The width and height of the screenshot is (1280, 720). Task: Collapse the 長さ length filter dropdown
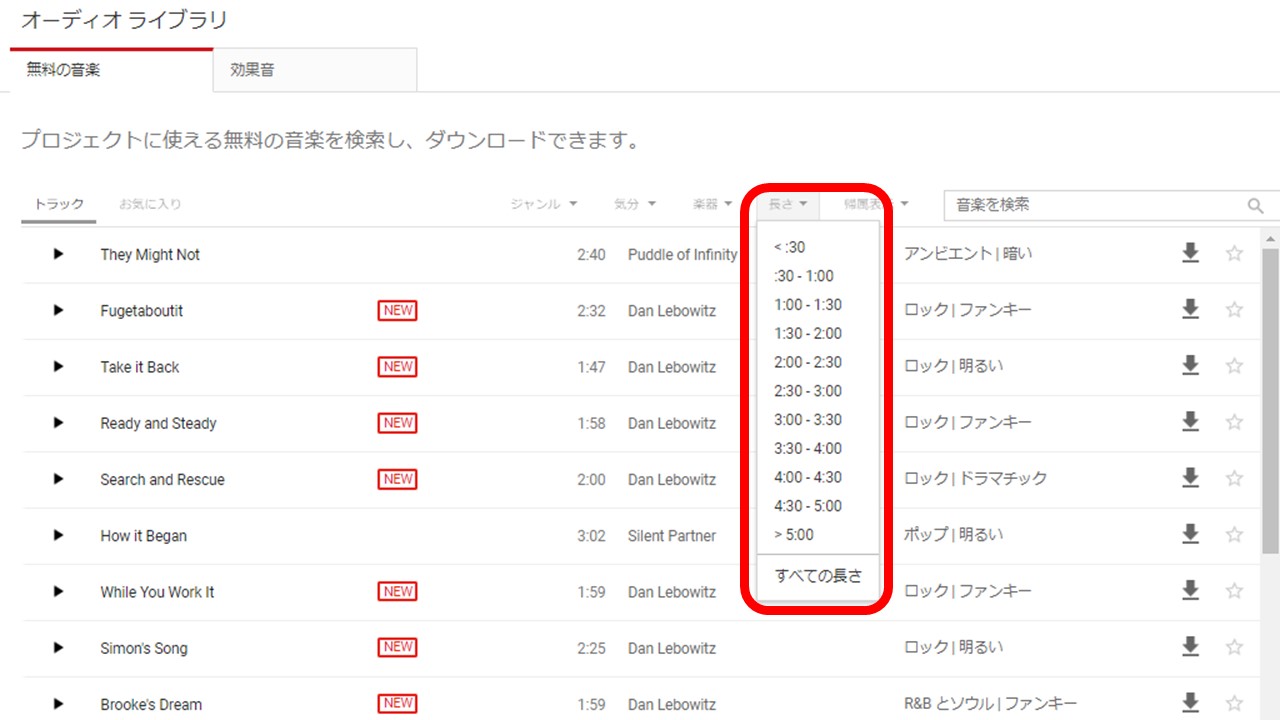[x=788, y=204]
